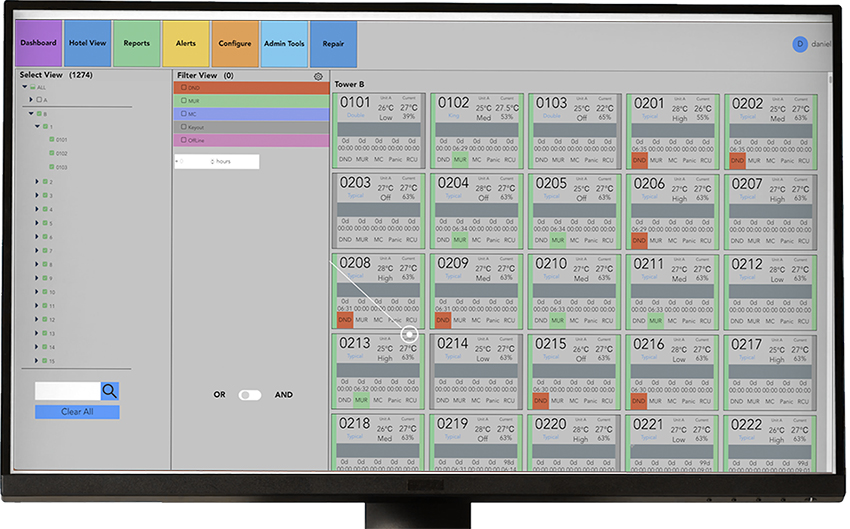Open Filter View settings gear icon

click(x=318, y=76)
